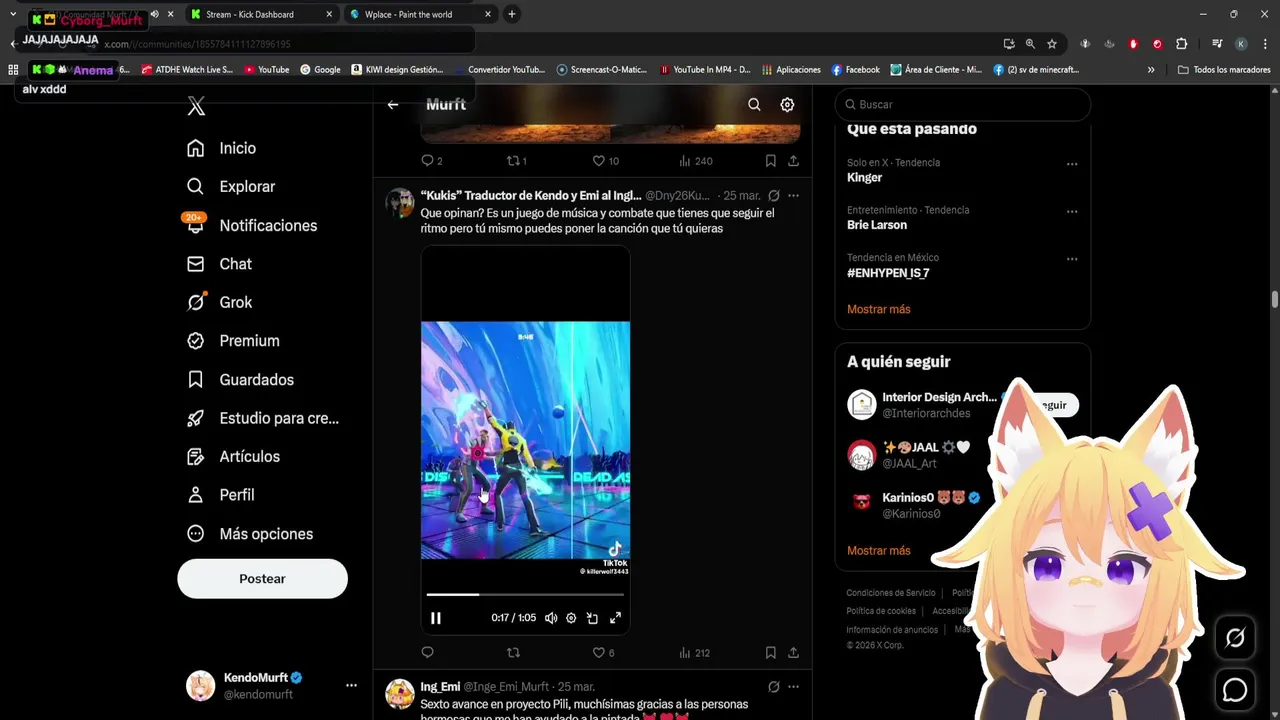Like the upper post with 10 likes
Image resolution: width=1280 pixels, height=720 pixels.
(605, 161)
